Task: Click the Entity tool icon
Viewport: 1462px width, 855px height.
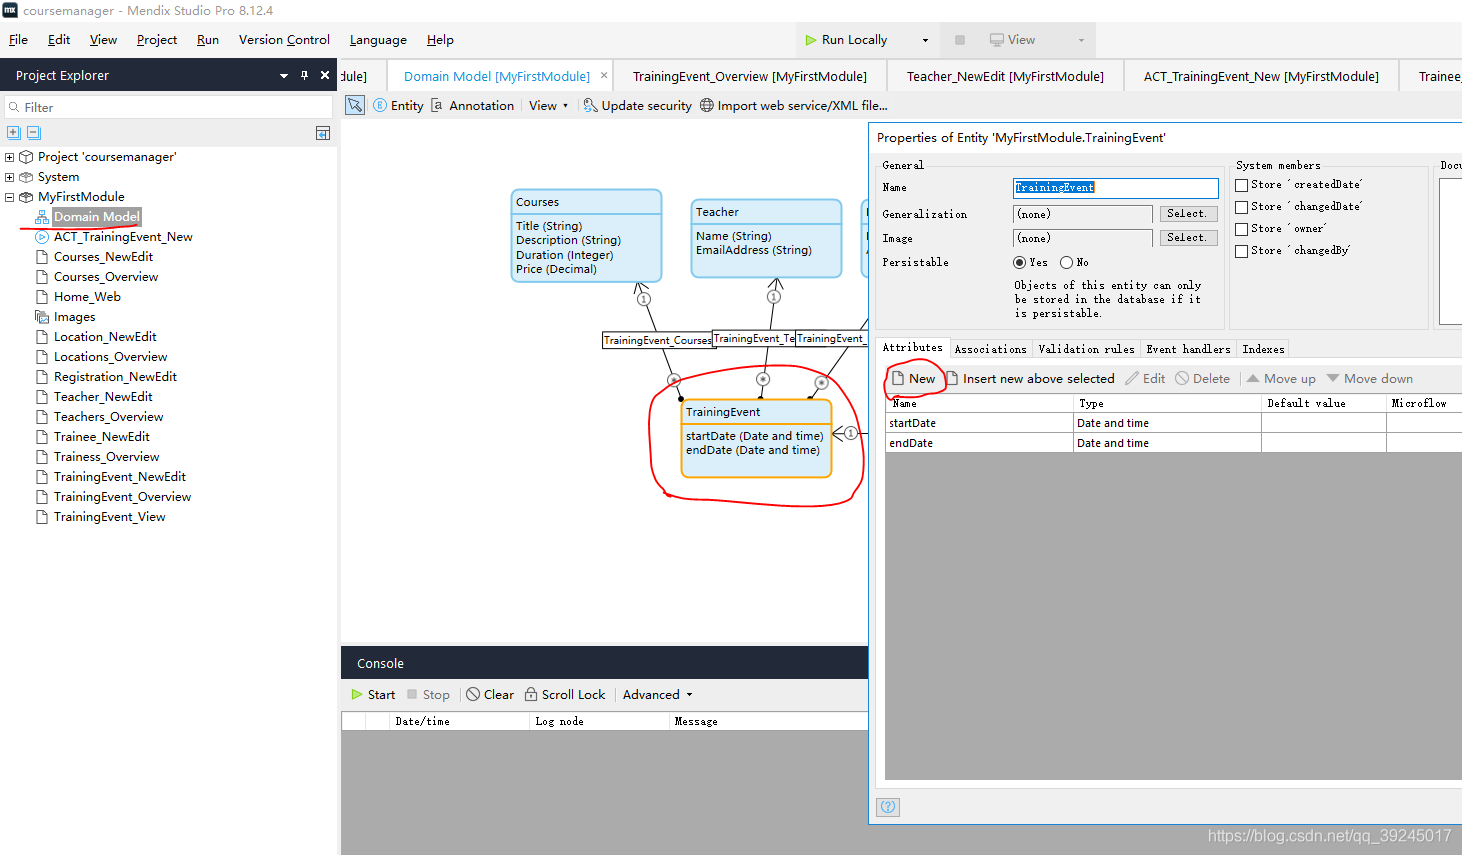Action: click(380, 105)
